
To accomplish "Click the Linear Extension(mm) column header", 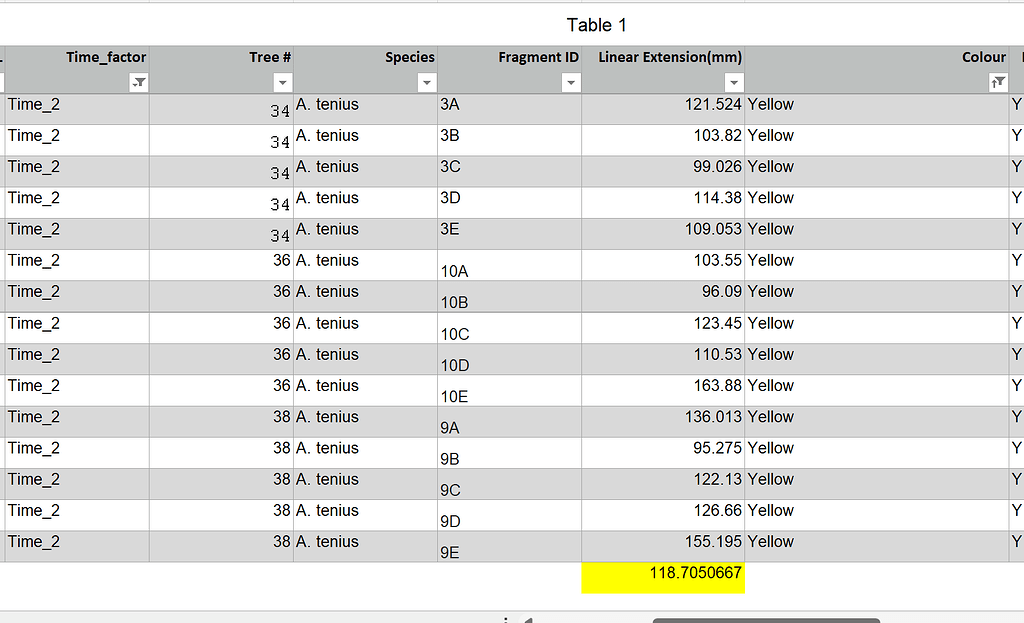I will tap(668, 57).
